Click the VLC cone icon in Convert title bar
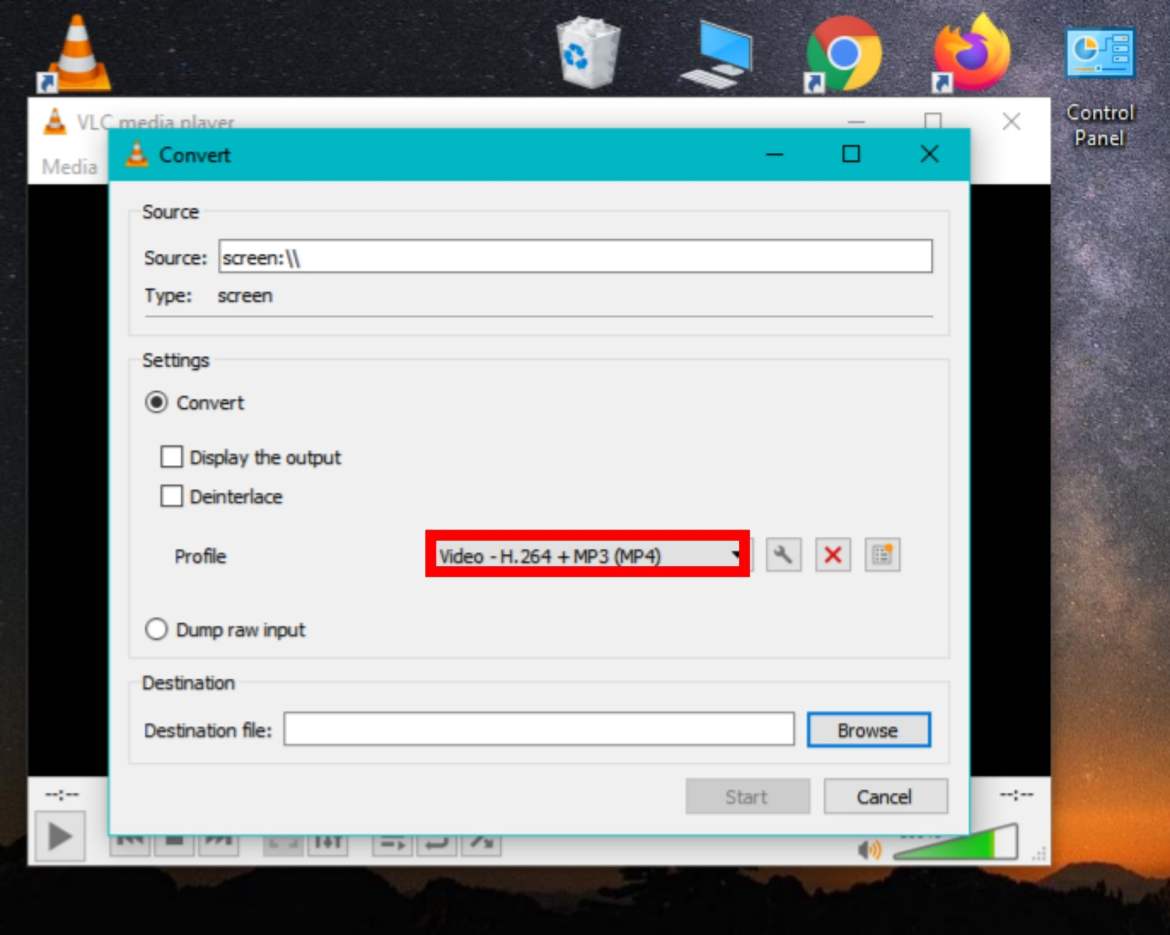This screenshot has height=935, width=1170. coord(137,154)
